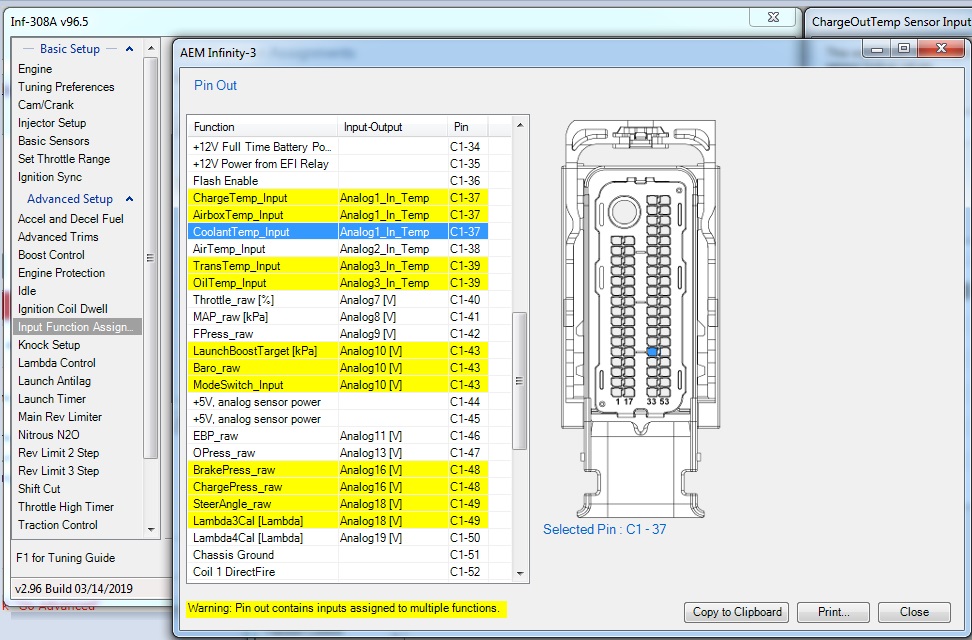Click the pin table scroll-down arrow
972x640 pixels.
pos(520,573)
